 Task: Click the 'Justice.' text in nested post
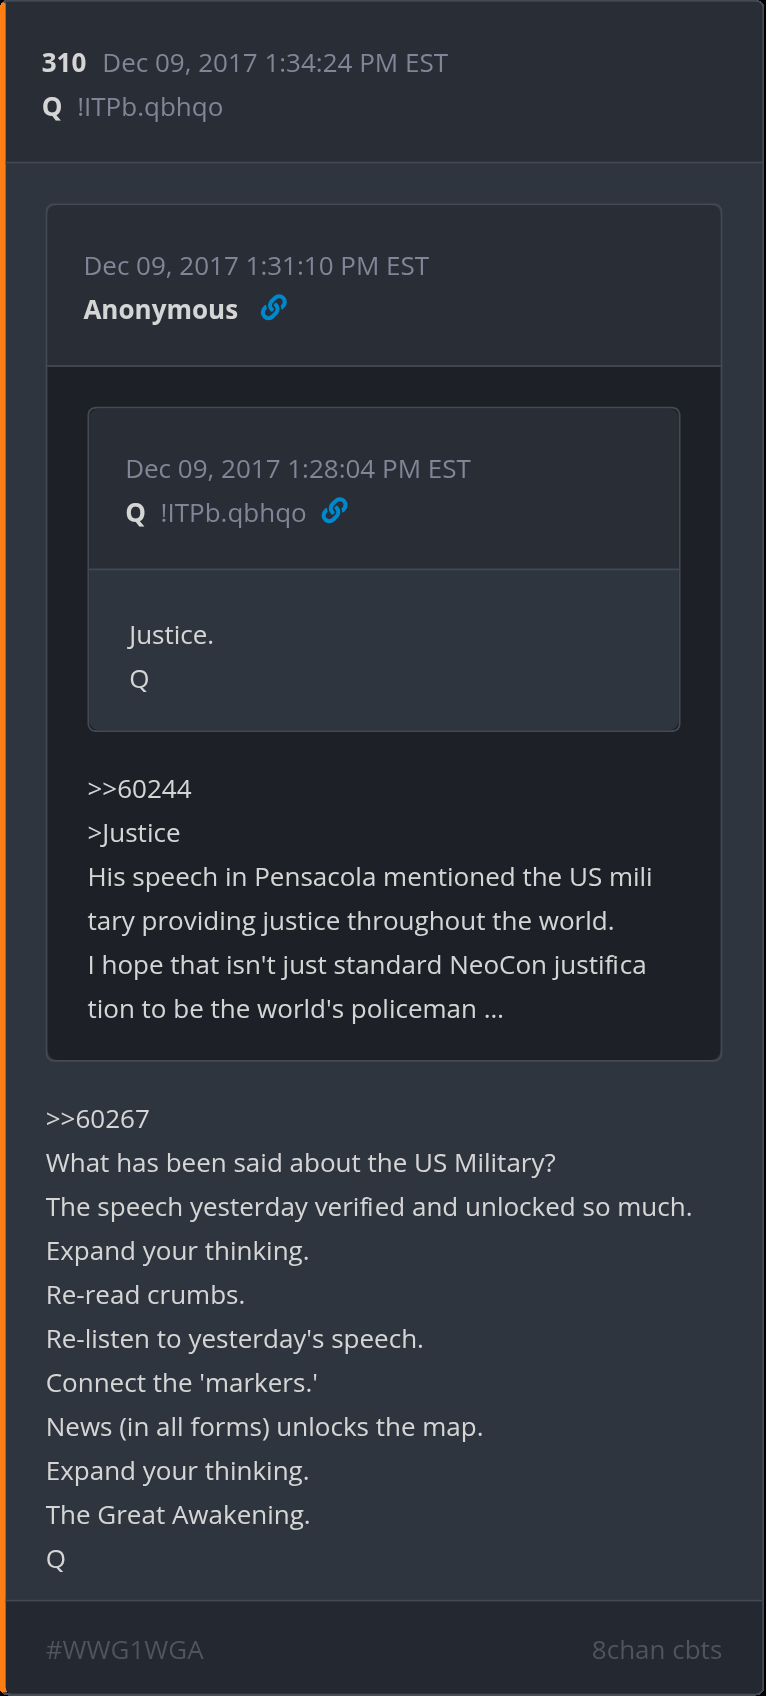click(x=171, y=635)
